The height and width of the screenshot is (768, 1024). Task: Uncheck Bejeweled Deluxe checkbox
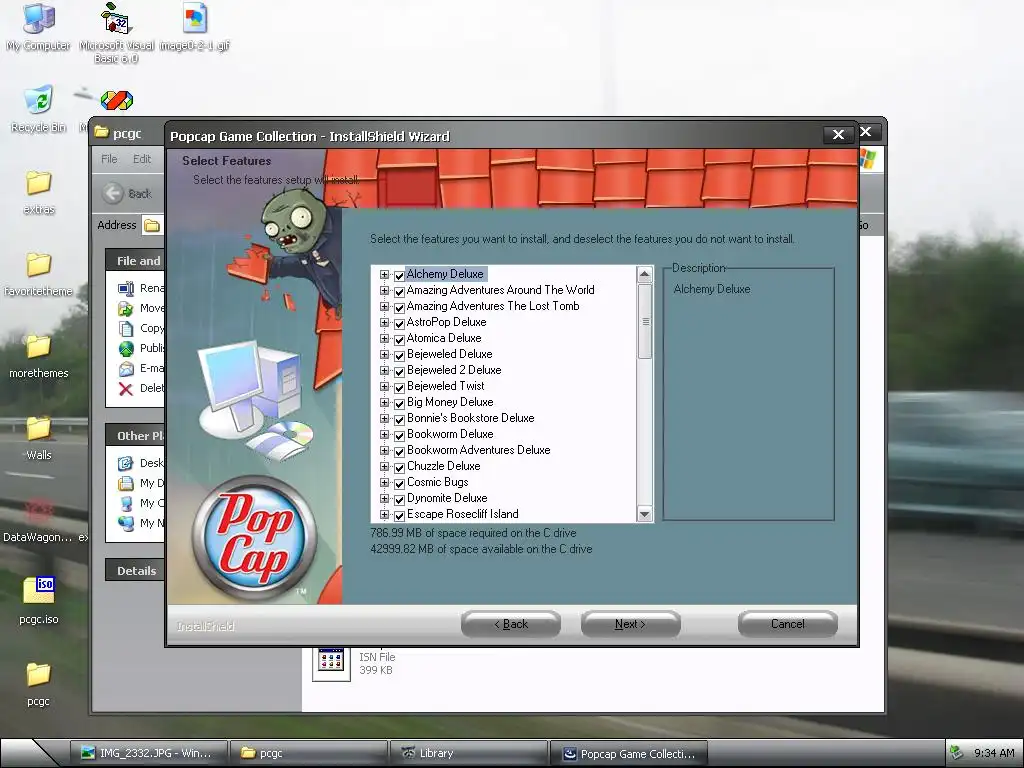[x=399, y=355]
